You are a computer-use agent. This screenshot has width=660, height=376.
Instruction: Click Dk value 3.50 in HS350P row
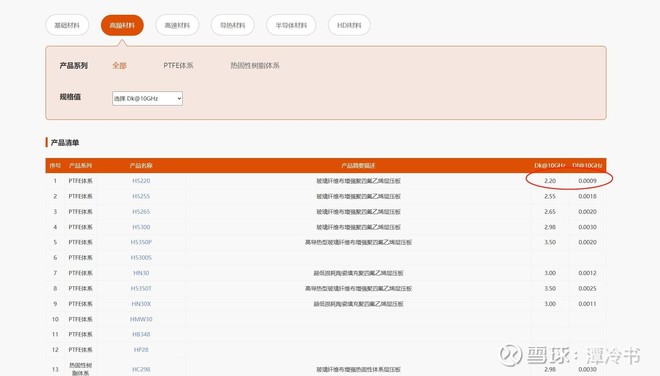[x=550, y=243]
